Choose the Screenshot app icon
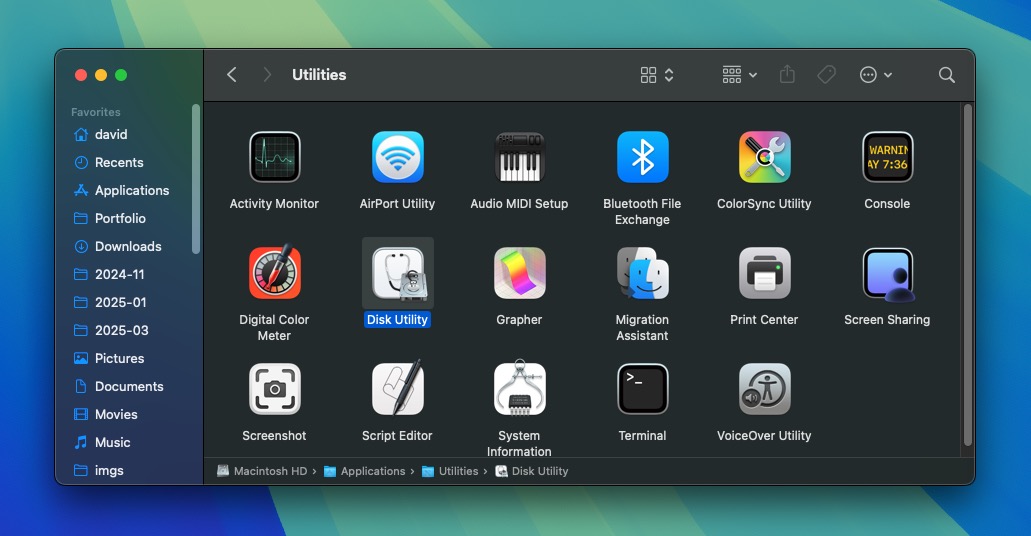Screen dimensions: 1031x536 point(275,389)
